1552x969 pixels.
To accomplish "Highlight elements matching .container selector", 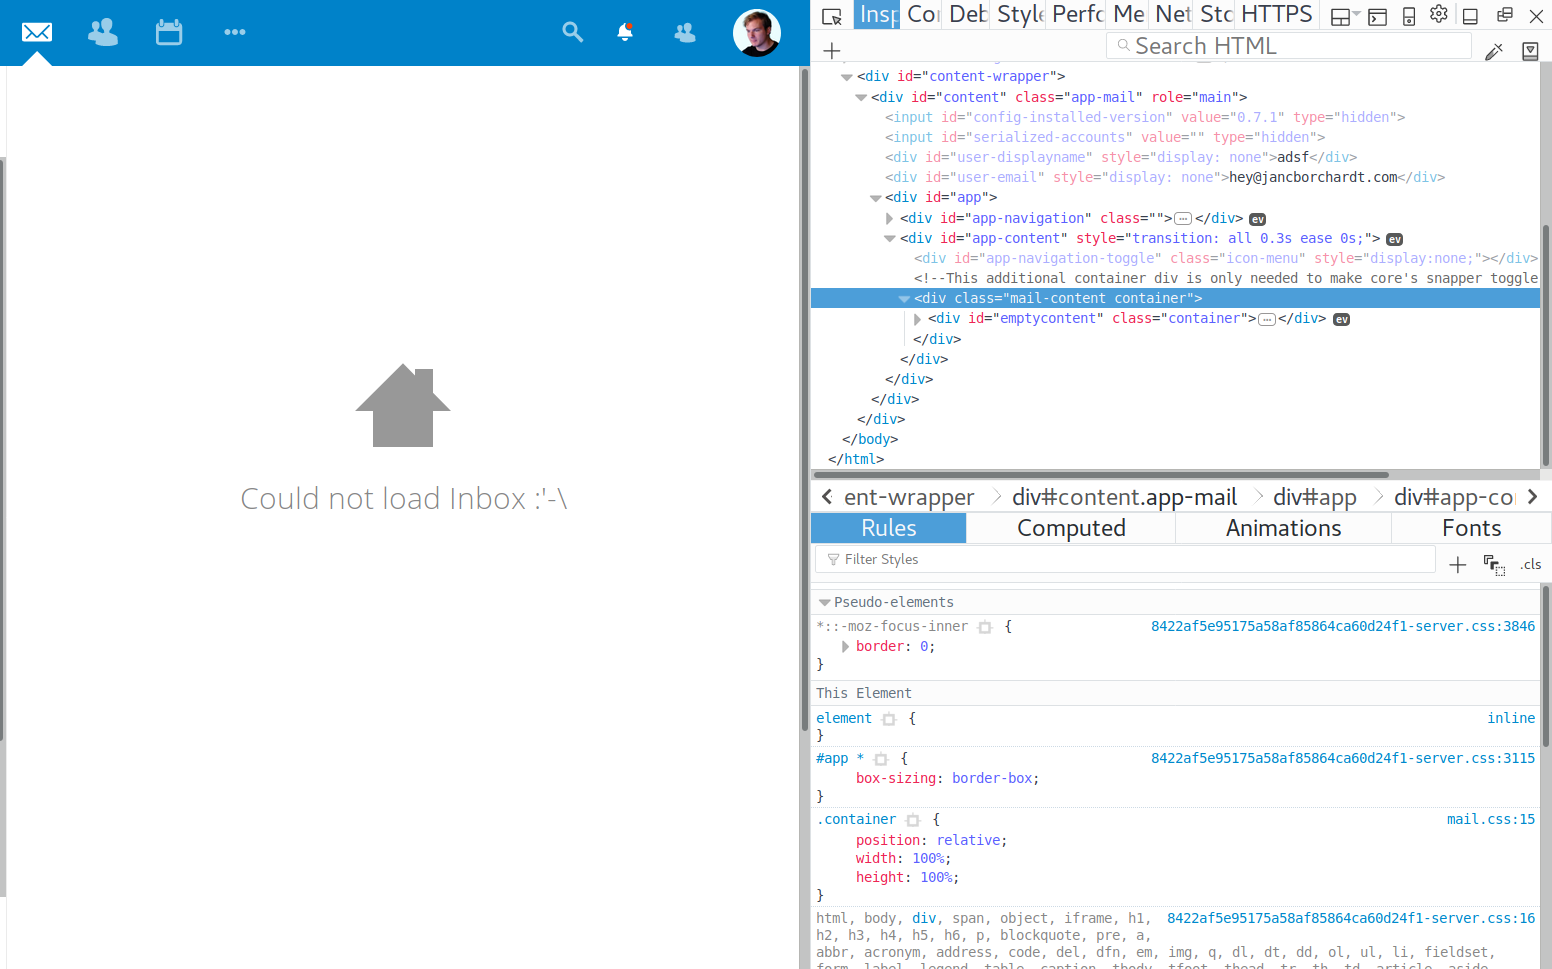I will click(913, 820).
